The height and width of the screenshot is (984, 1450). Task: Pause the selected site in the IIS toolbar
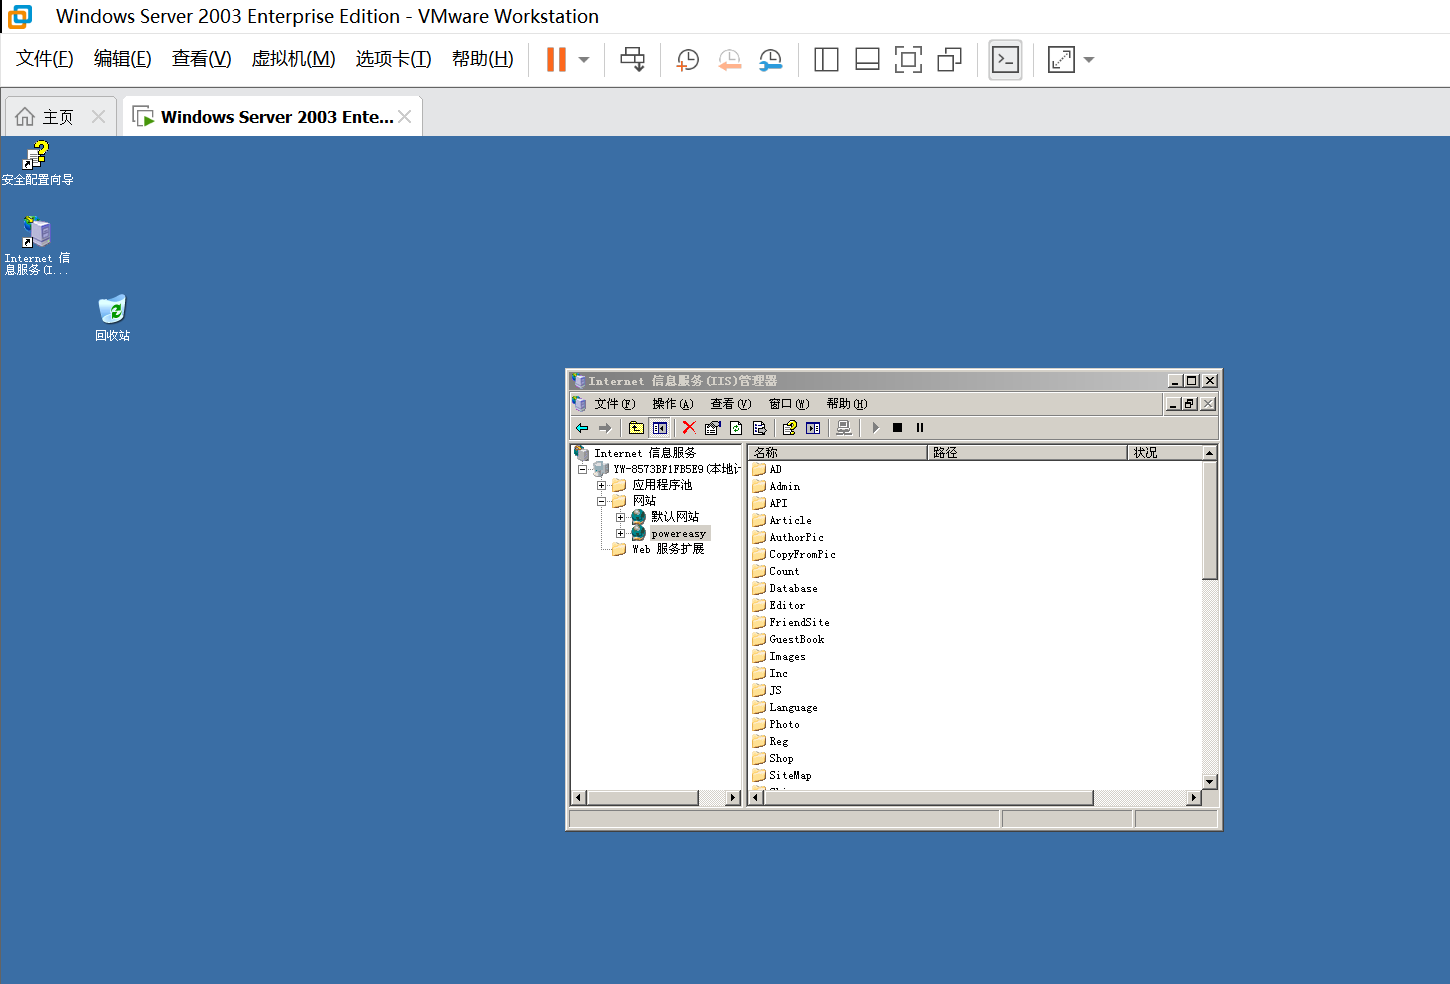[920, 428]
